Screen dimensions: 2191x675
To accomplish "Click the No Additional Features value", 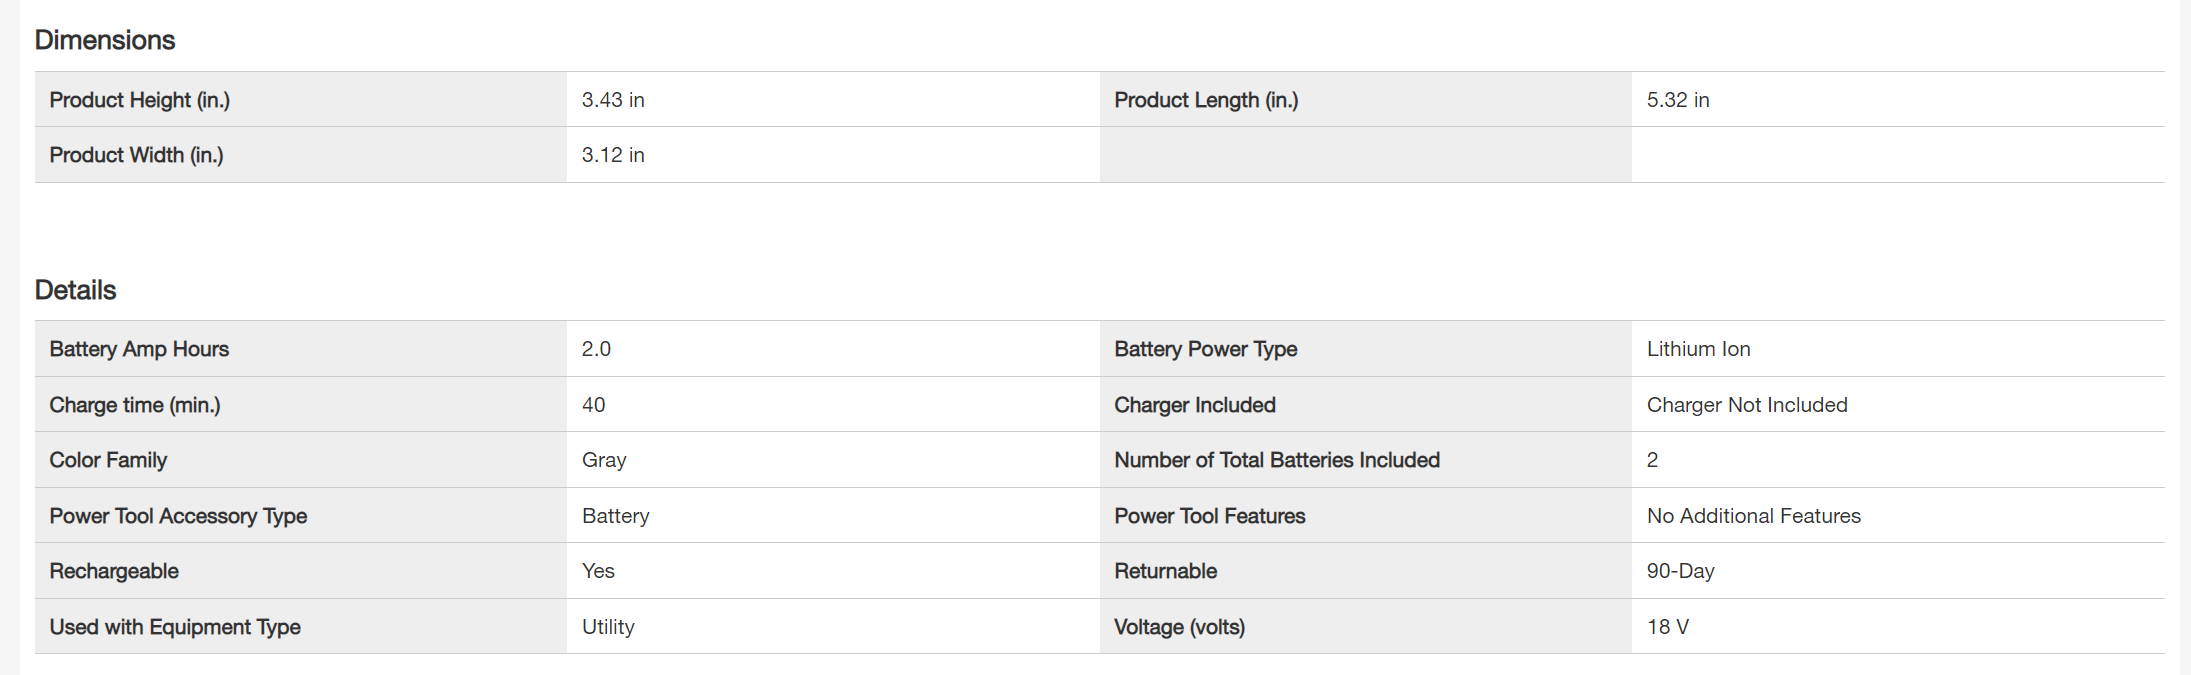I will pyautogui.click(x=1753, y=516).
